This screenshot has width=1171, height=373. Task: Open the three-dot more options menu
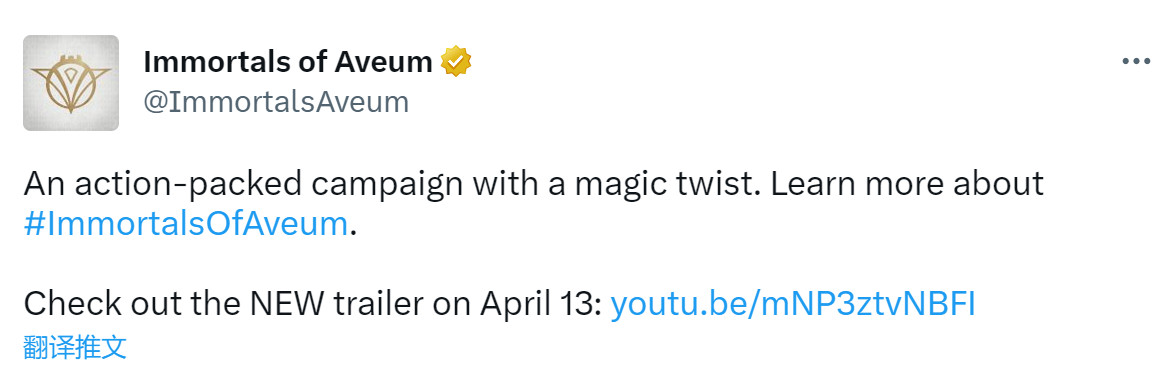coord(1136,62)
